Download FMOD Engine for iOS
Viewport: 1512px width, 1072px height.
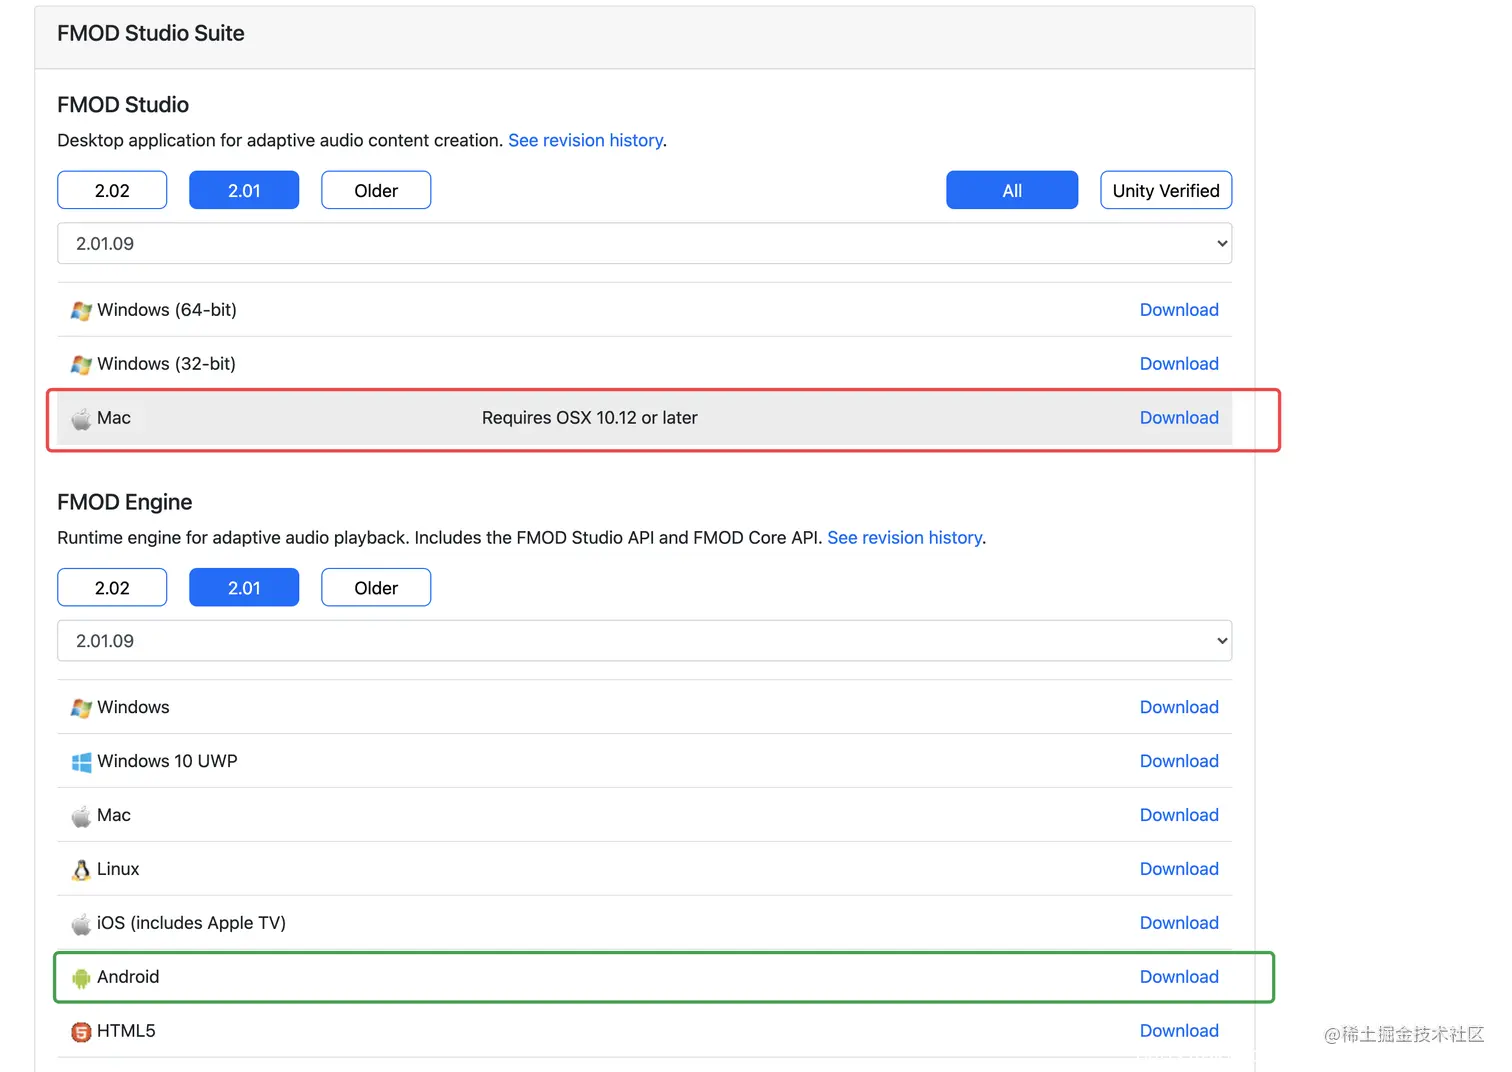1179,923
